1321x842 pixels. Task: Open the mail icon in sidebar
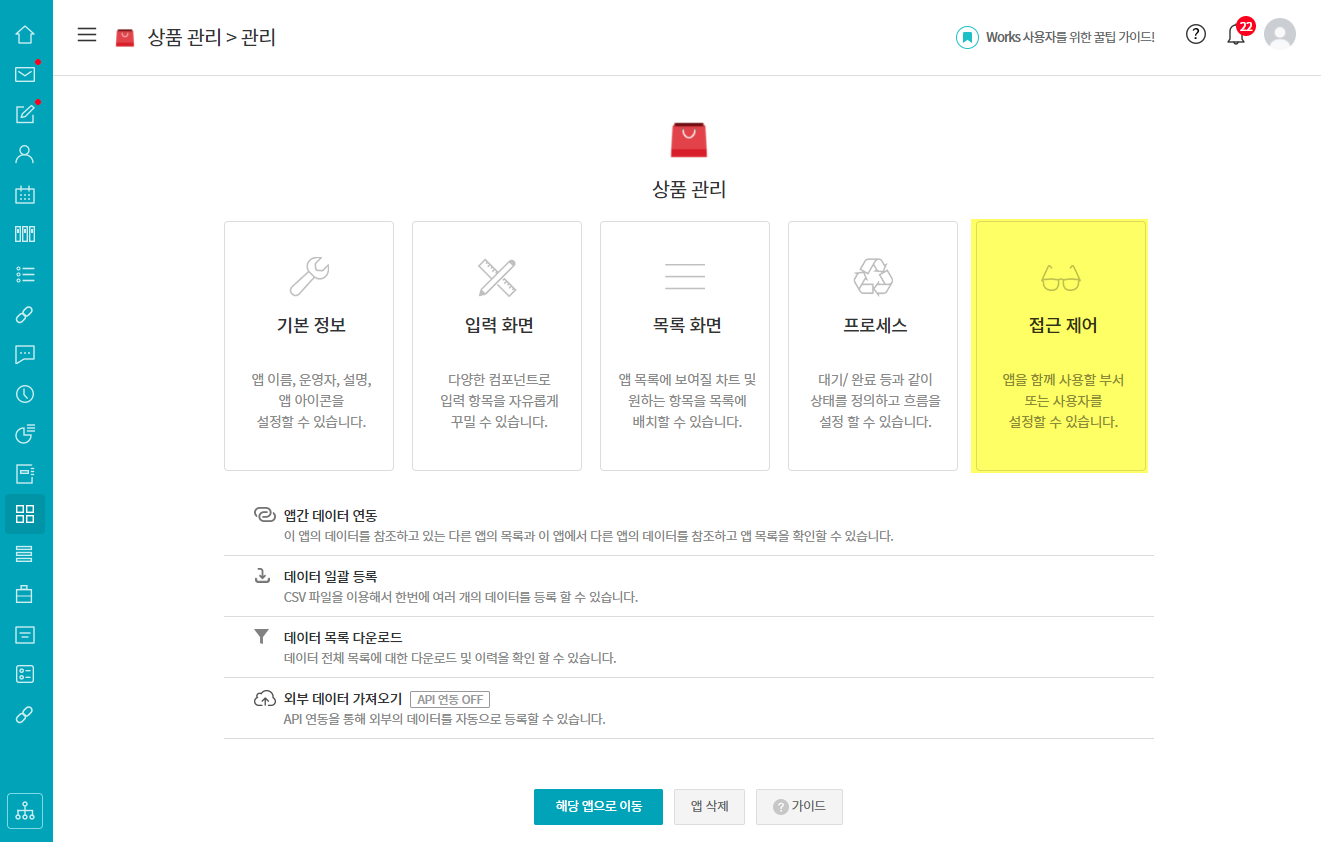[x=25, y=74]
